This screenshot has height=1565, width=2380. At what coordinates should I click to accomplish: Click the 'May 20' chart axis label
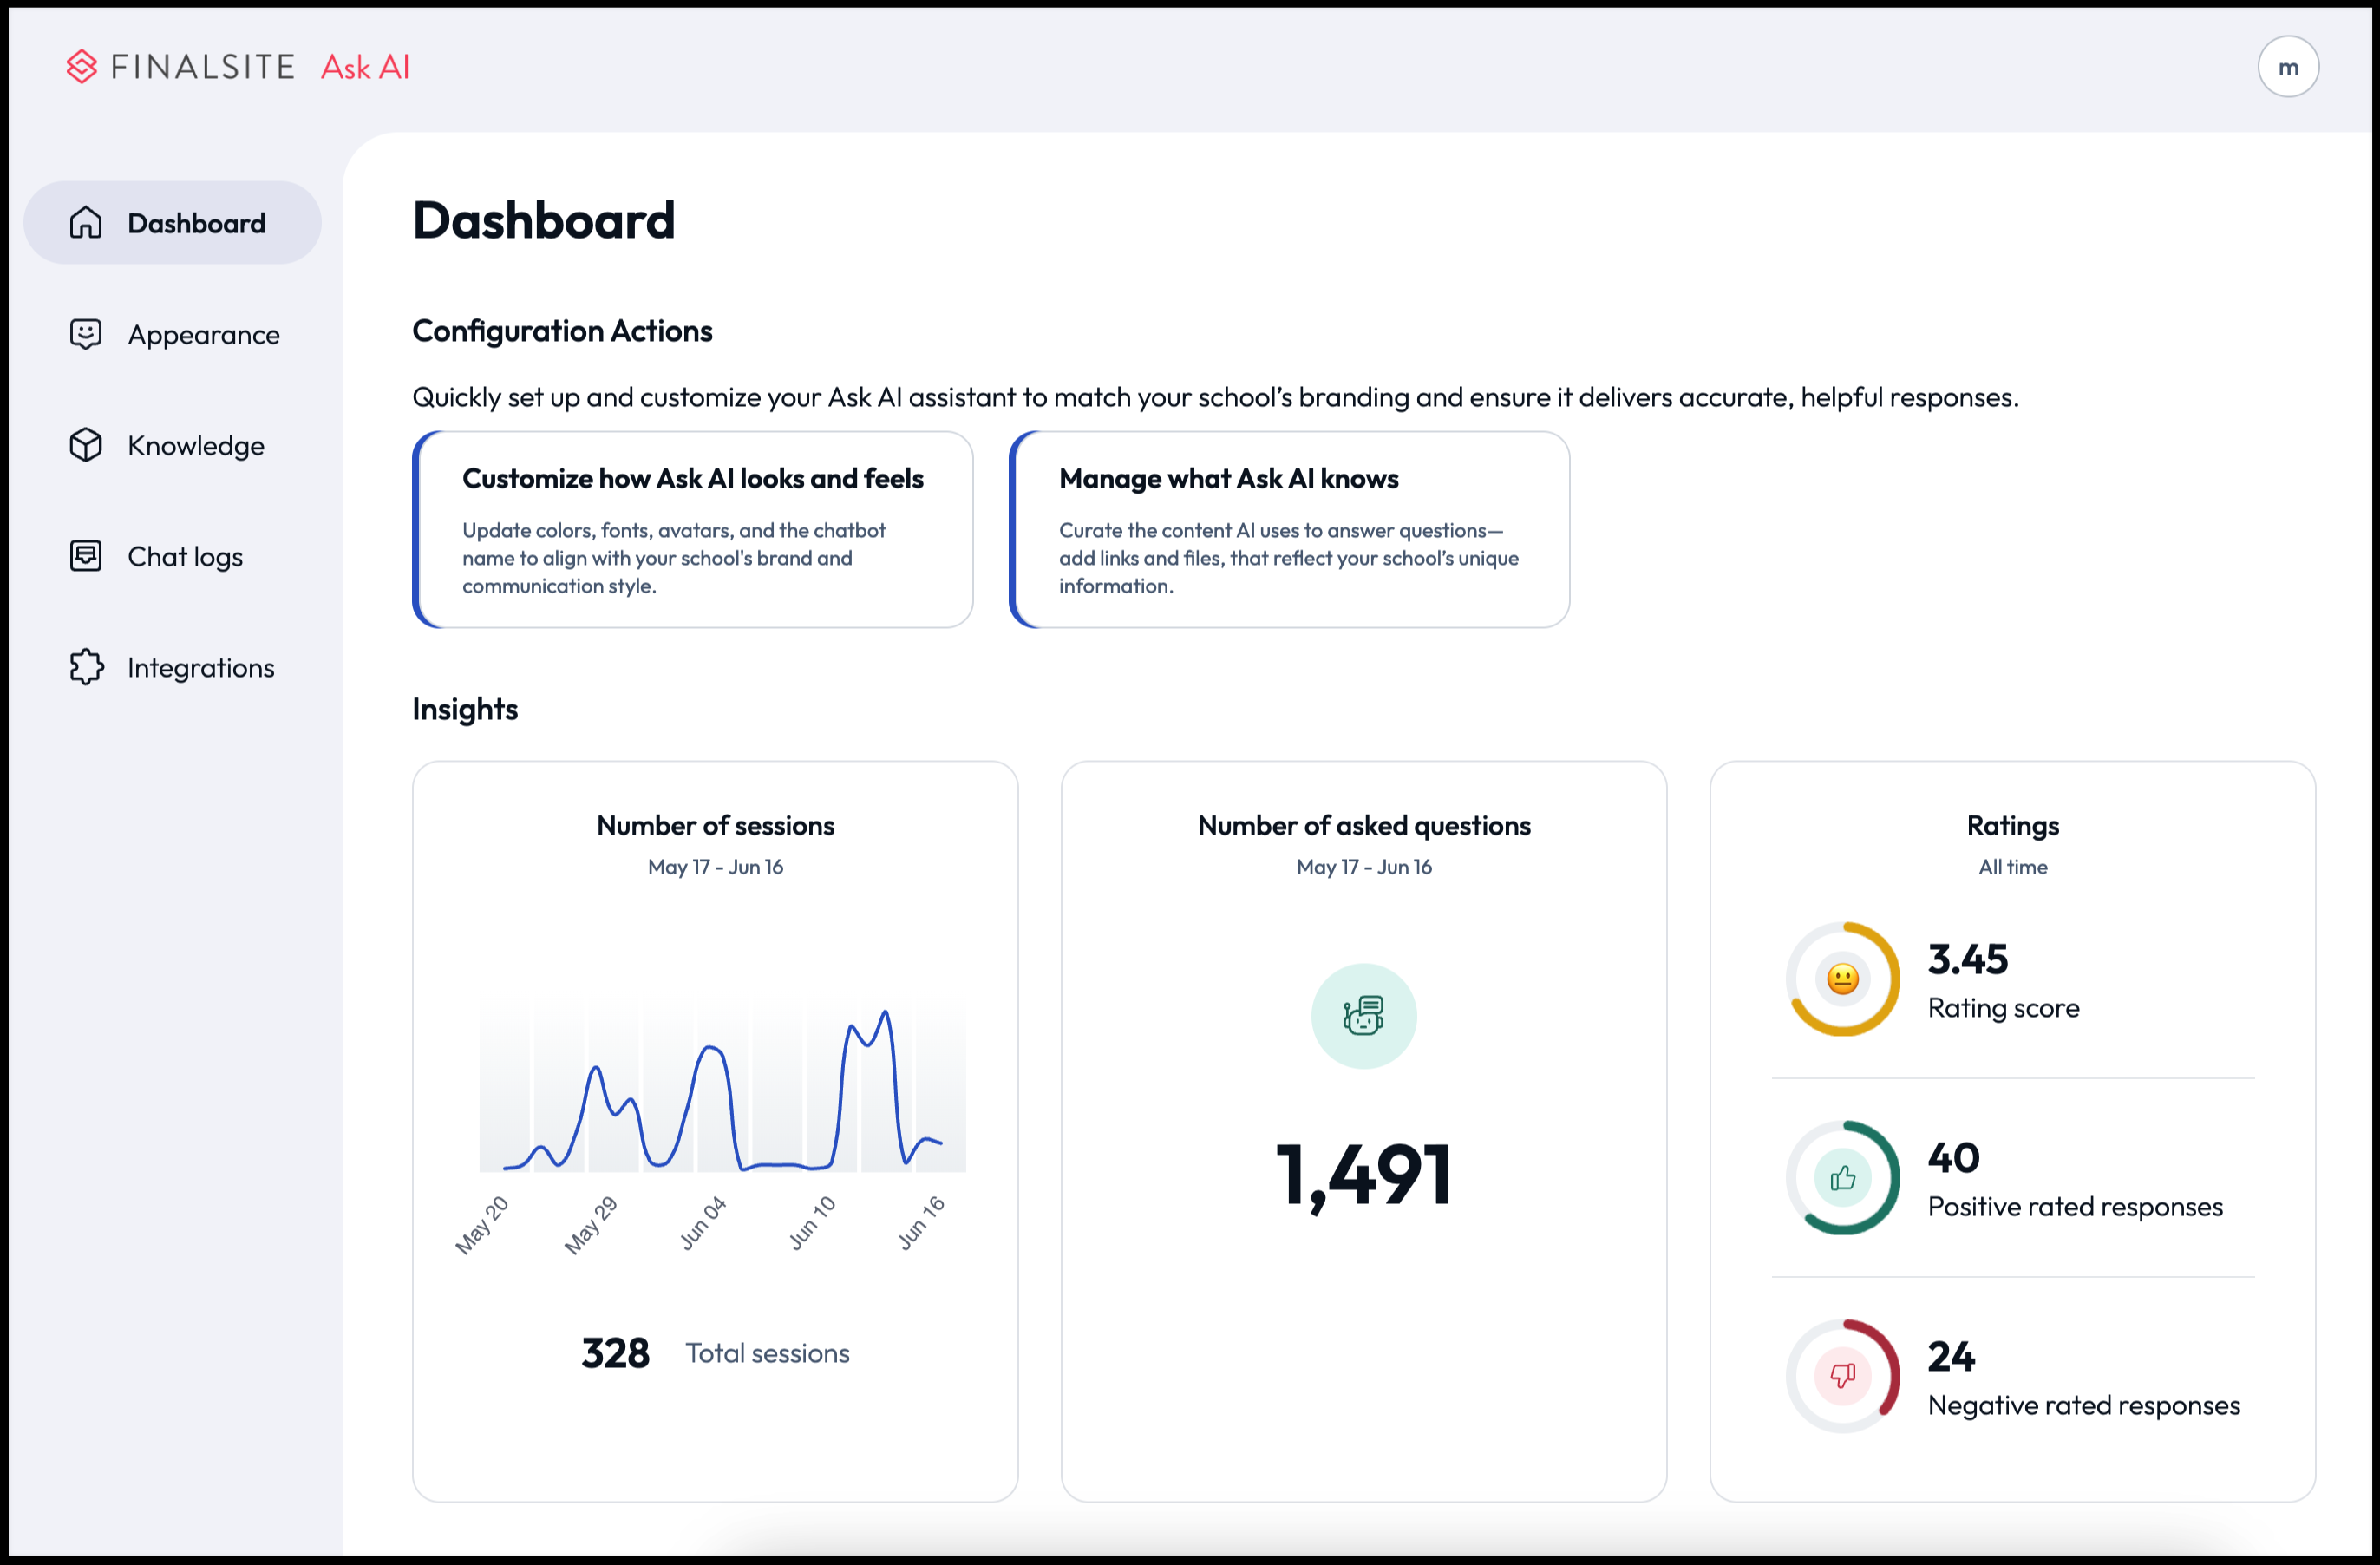pos(482,1224)
